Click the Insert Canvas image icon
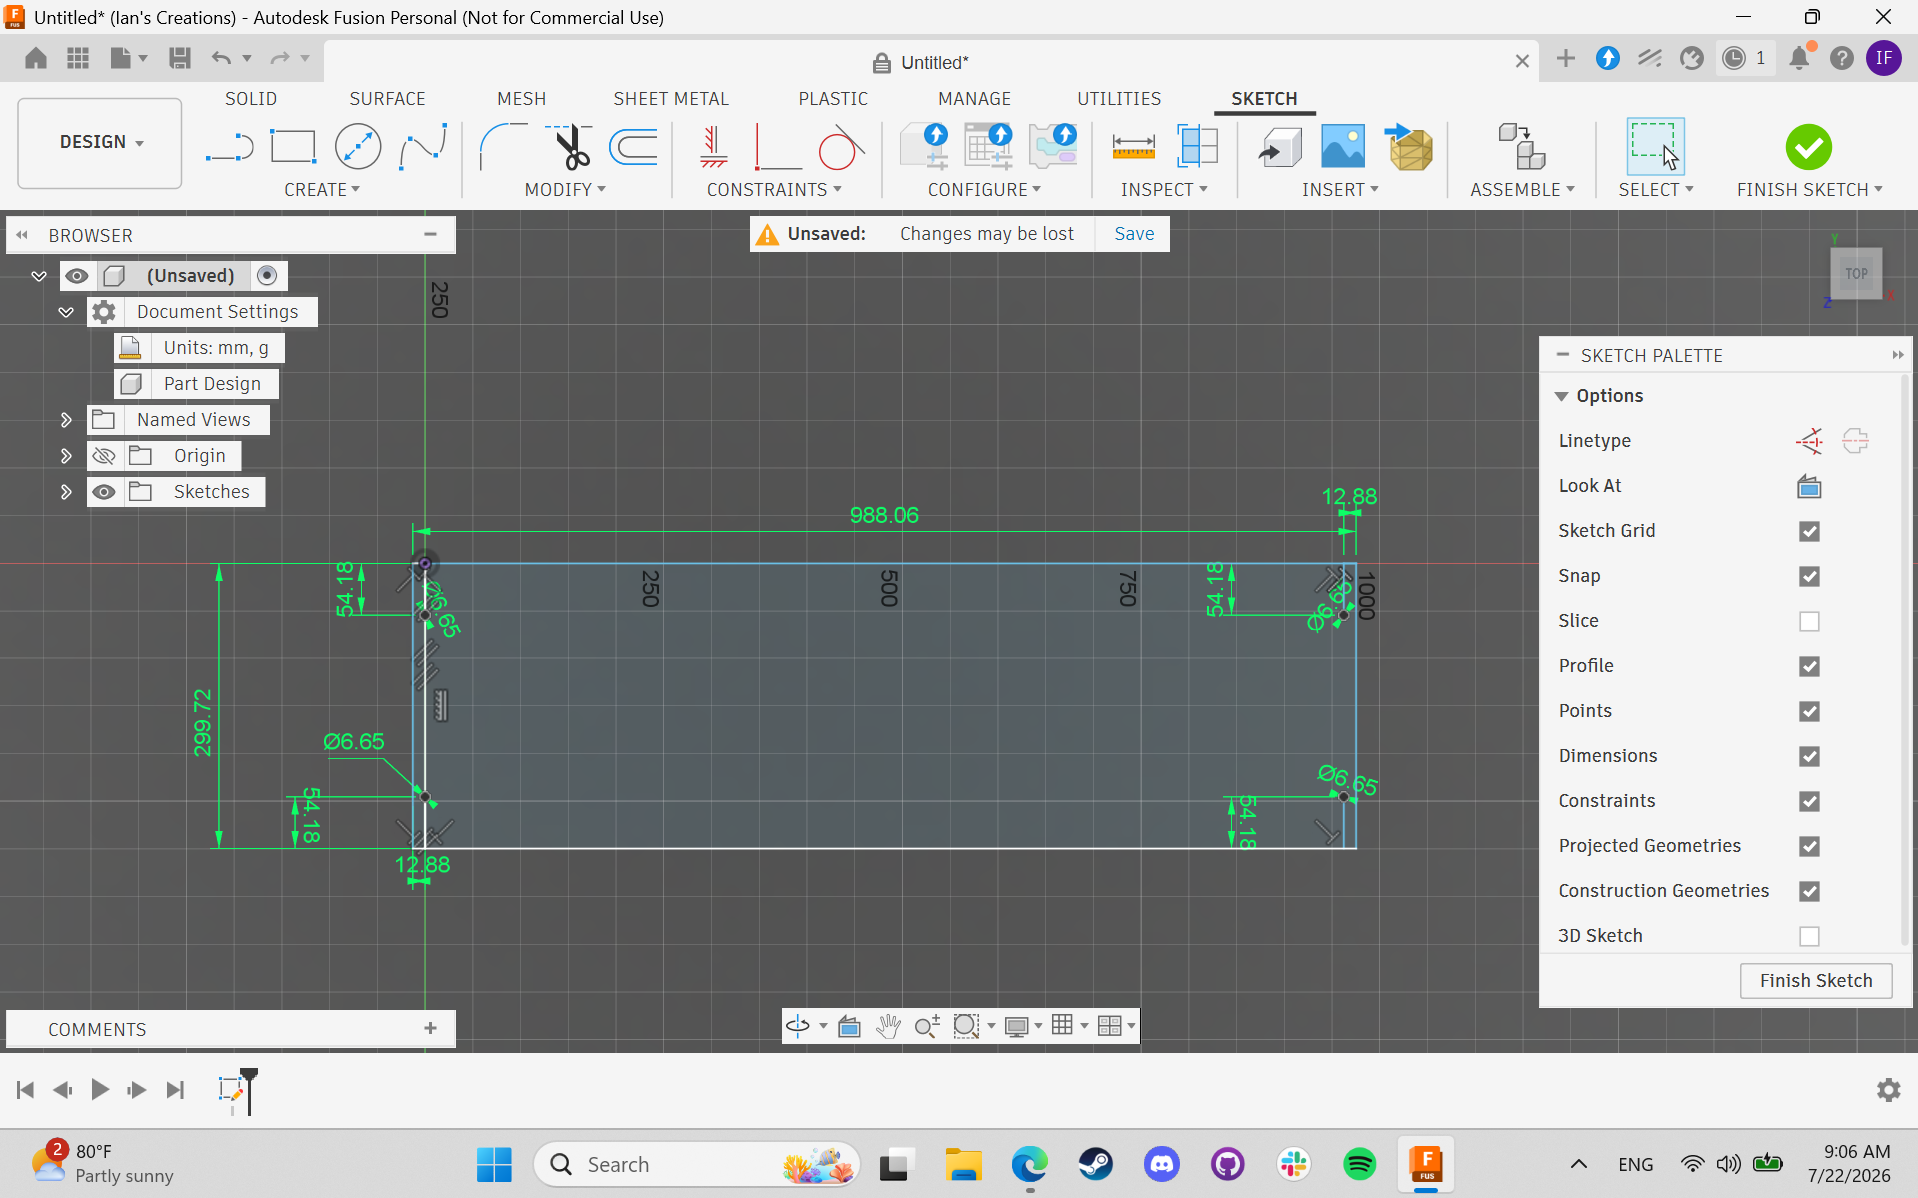The height and width of the screenshot is (1198, 1918). (x=1343, y=147)
